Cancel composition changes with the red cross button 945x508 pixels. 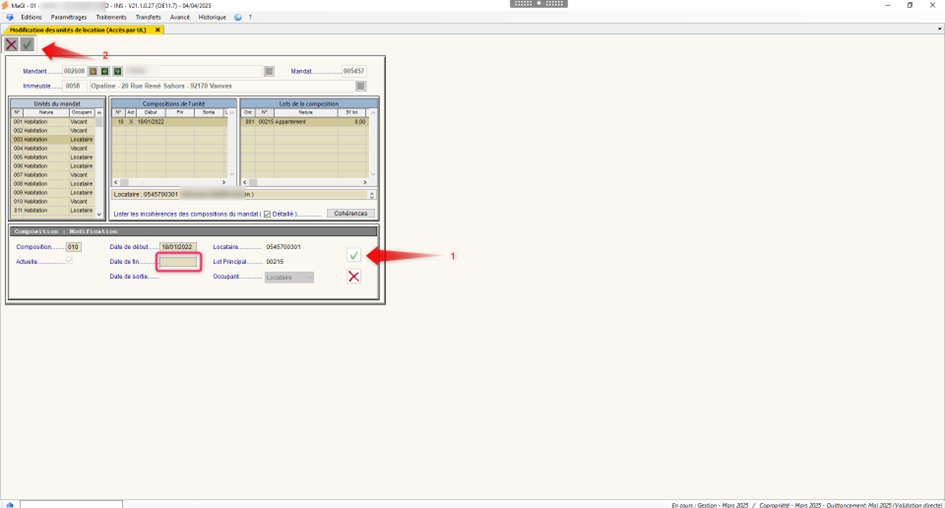click(354, 276)
